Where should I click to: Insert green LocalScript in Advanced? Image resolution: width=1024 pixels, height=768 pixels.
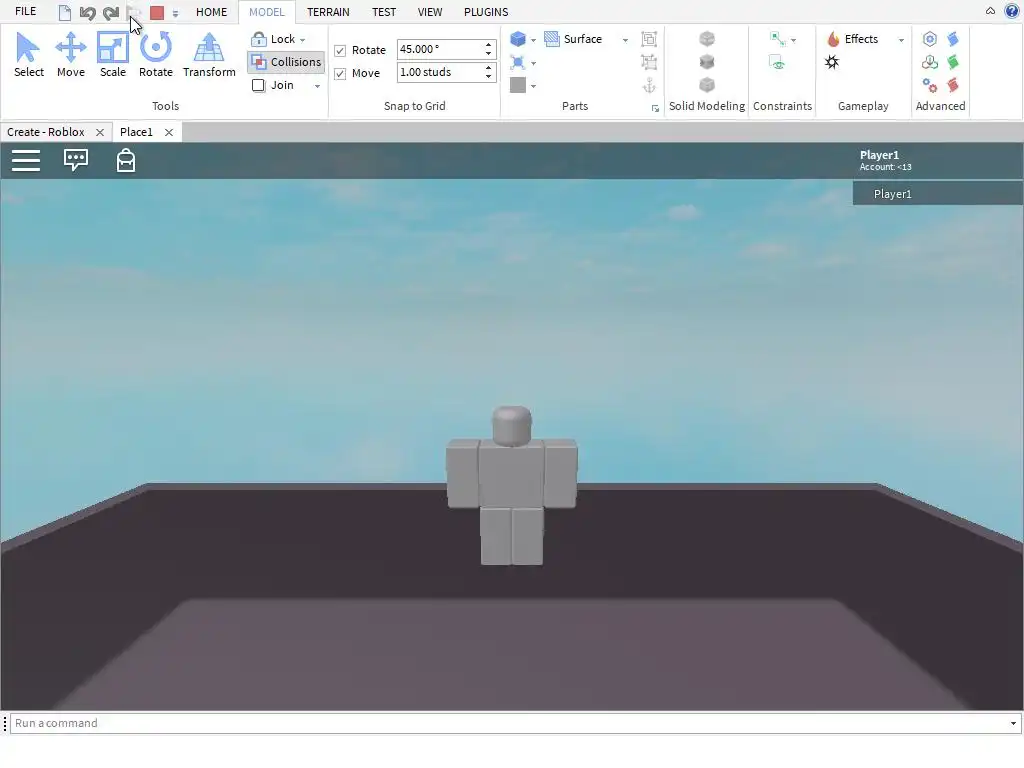point(953,62)
